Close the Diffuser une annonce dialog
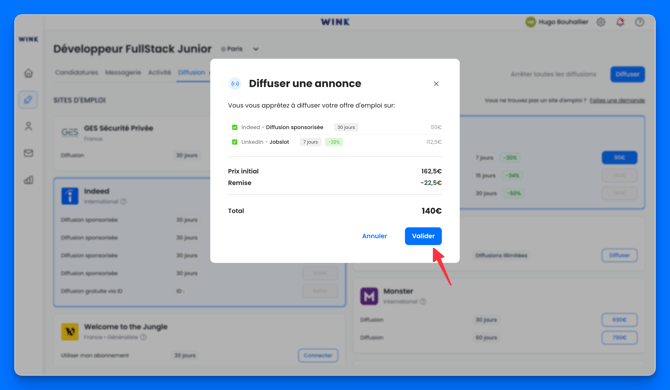Image resolution: width=670 pixels, height=390 pixels. (x=436, y=84)
